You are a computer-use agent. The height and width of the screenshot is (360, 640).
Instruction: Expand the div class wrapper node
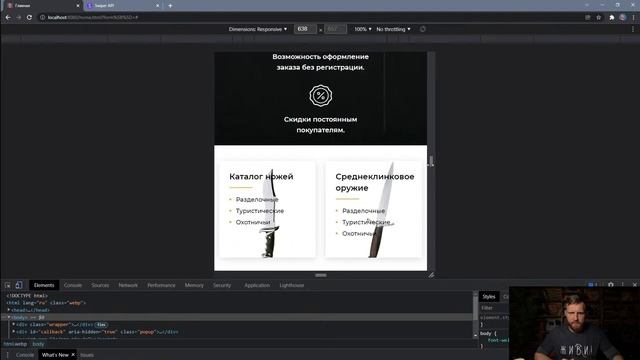(13, 324)
